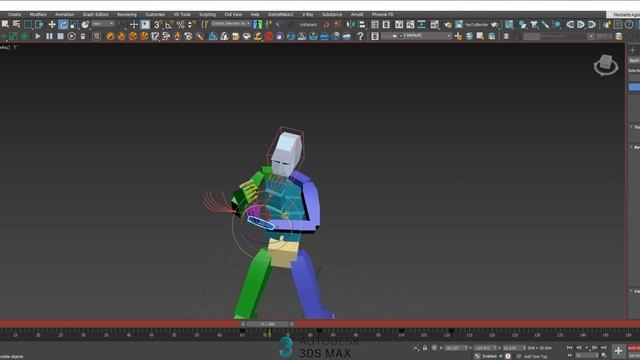Viewport: 640px width, 360px height.
Task: Open the Create tab plus in command panel
Action: tap(633, 50)
